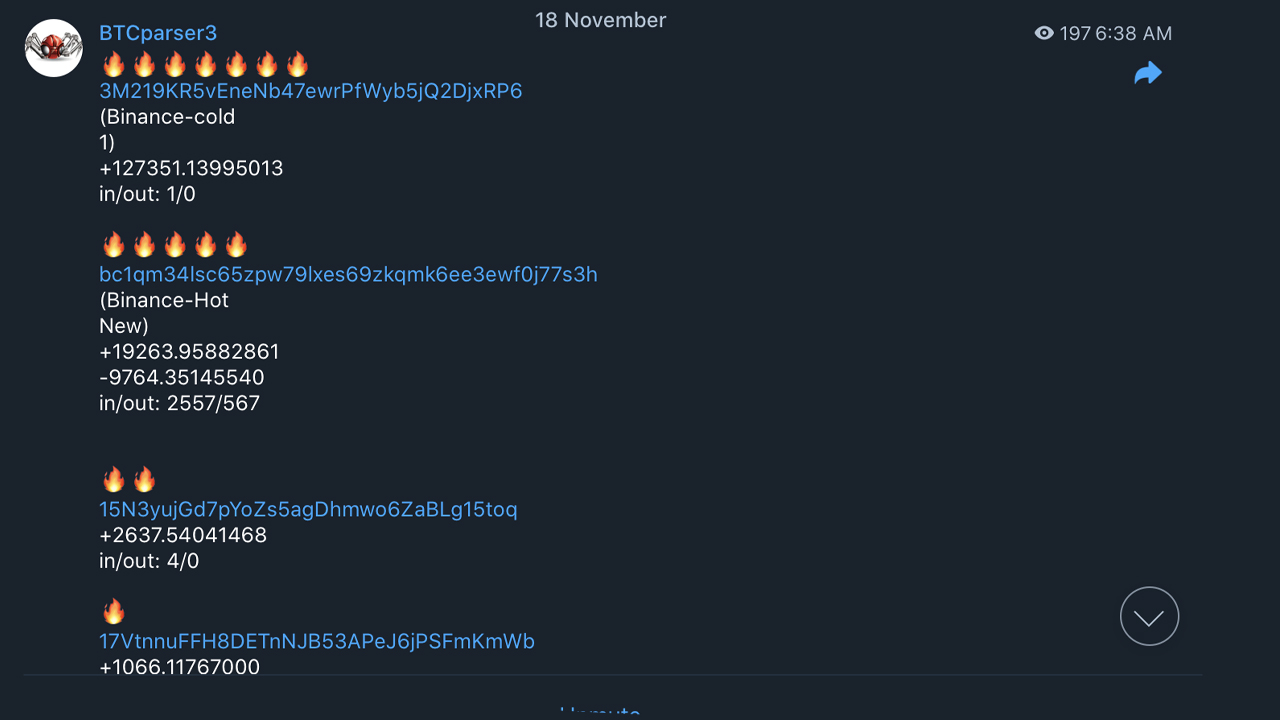Screen dimensions: 1280x720
Task: Click the +2637.54041468 amount text
Action: pos(183,535)
